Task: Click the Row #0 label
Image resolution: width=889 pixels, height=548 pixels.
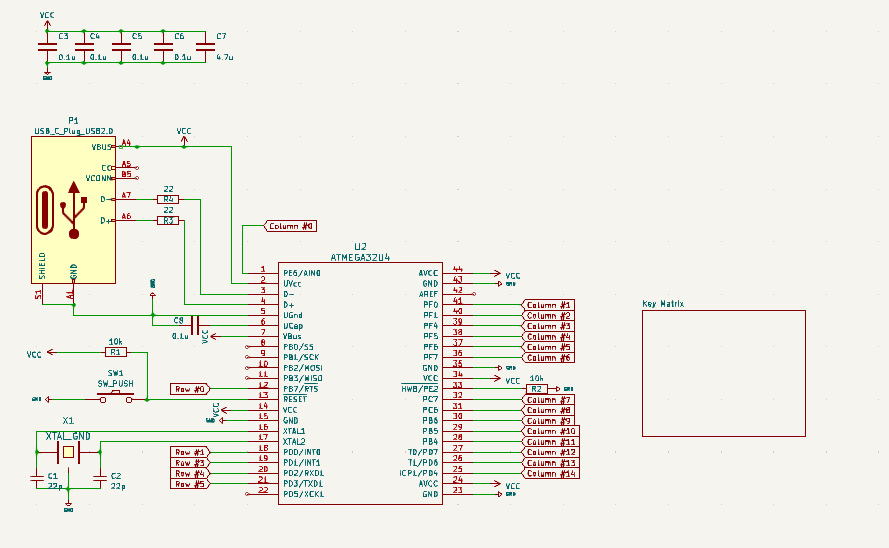Action: (190, 389)
